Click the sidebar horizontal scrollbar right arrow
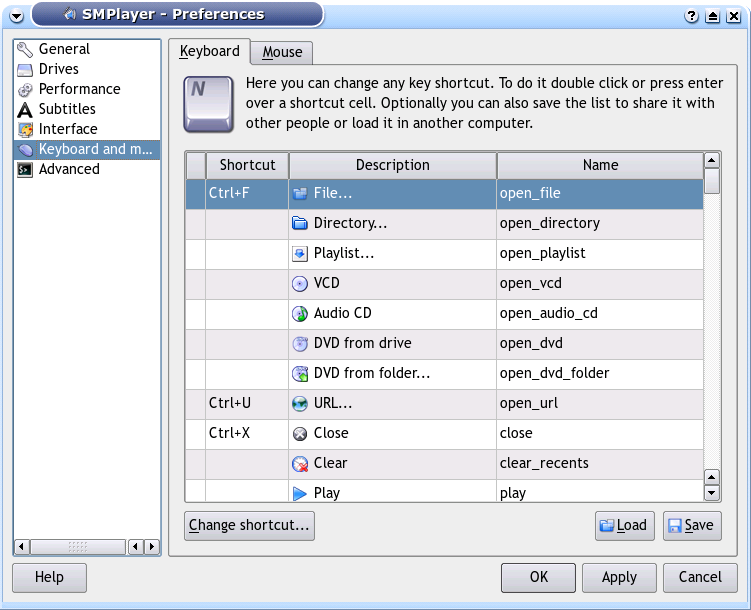Screen dimensions: 751x610 coord(152,546)
